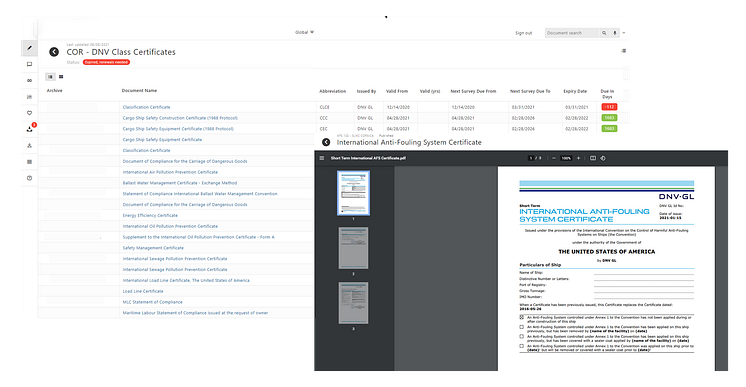This screenshot has width=746, height=387.
Task: Toggle the PDF viewer sidebar menu icon
Action: (x=322, y=158)
